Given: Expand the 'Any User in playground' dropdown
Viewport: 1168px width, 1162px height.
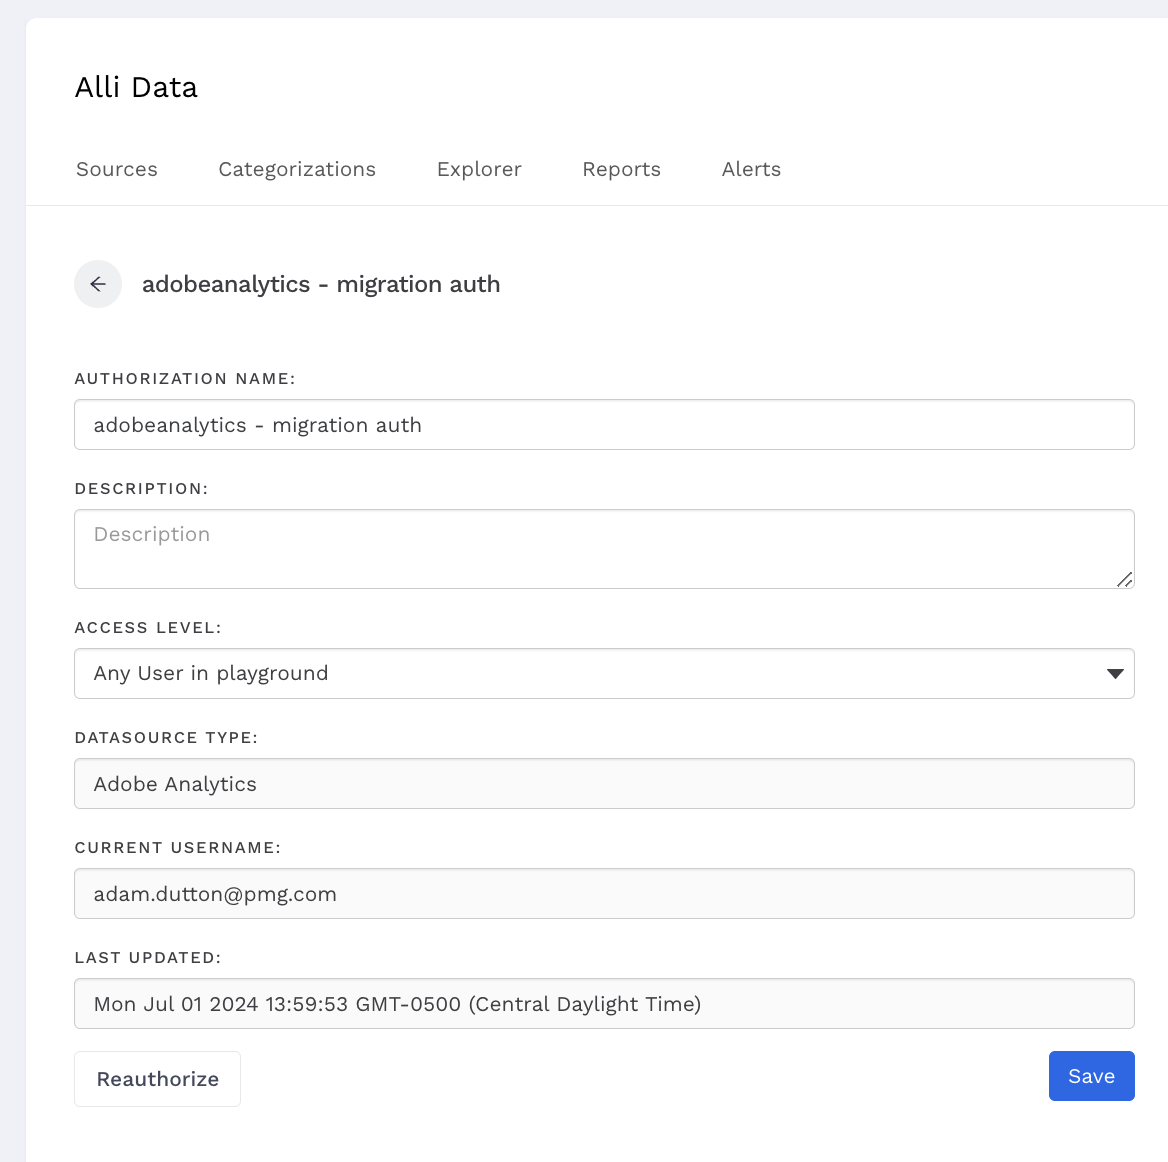Looking at the screenshot, I should [590, 674].
